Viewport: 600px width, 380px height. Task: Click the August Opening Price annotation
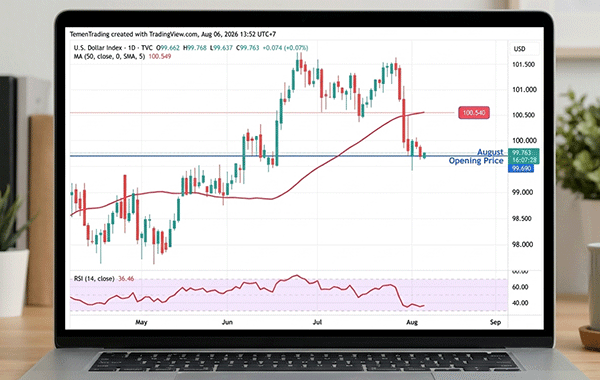(476, 157)
